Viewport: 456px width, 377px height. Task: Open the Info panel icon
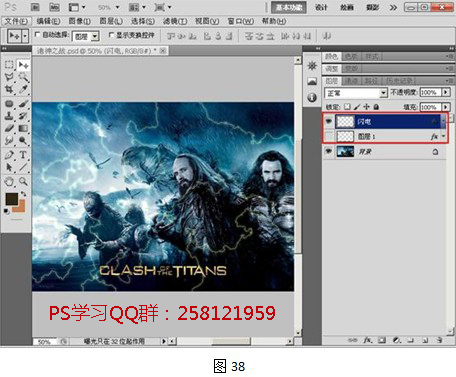click(312, 97)
